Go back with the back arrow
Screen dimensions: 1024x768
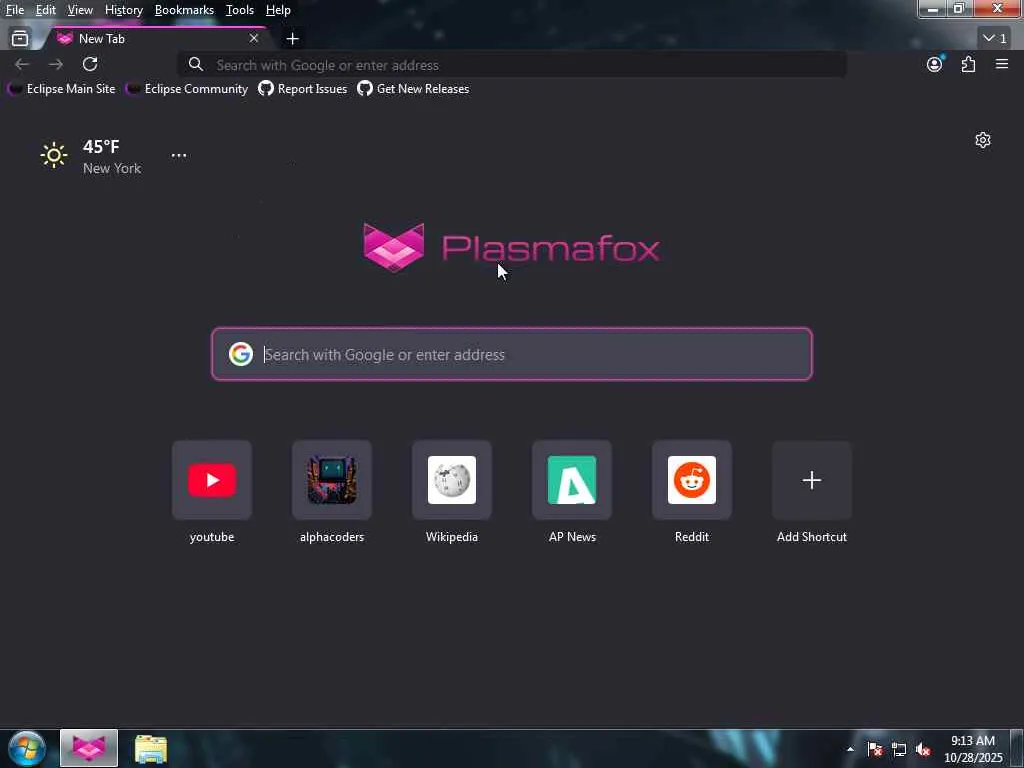[22, 64]
